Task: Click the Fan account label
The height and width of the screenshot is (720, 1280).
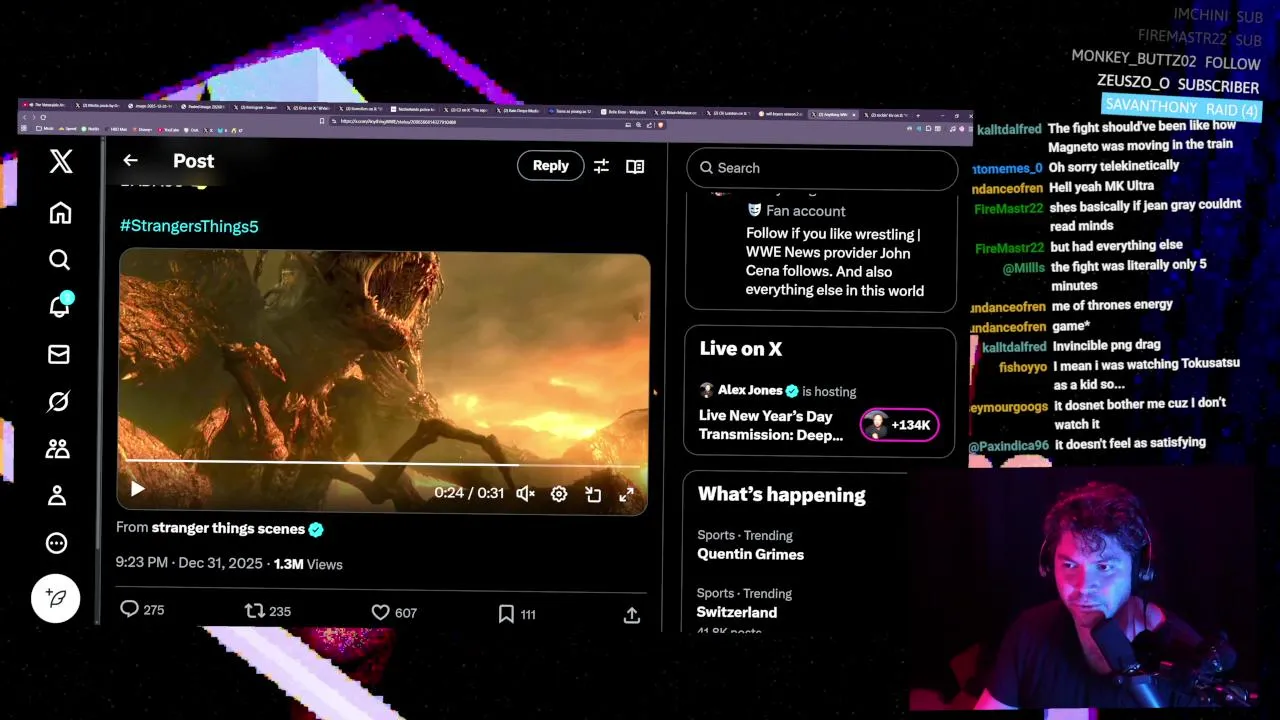Action: click(x=806, y=211)
